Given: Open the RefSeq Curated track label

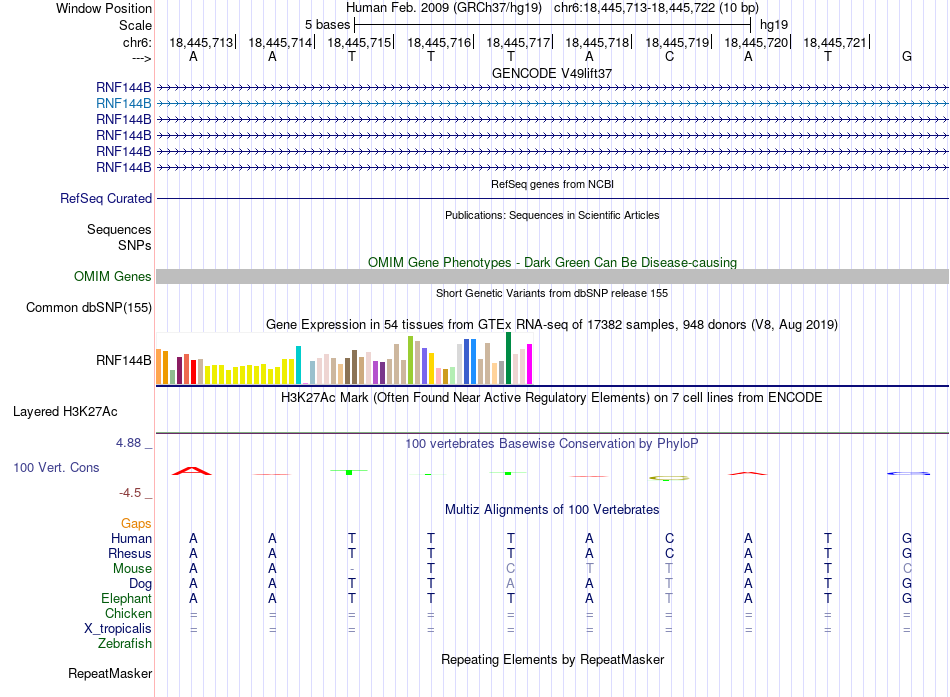Looking at the screenshot, I should click(106, 198).
